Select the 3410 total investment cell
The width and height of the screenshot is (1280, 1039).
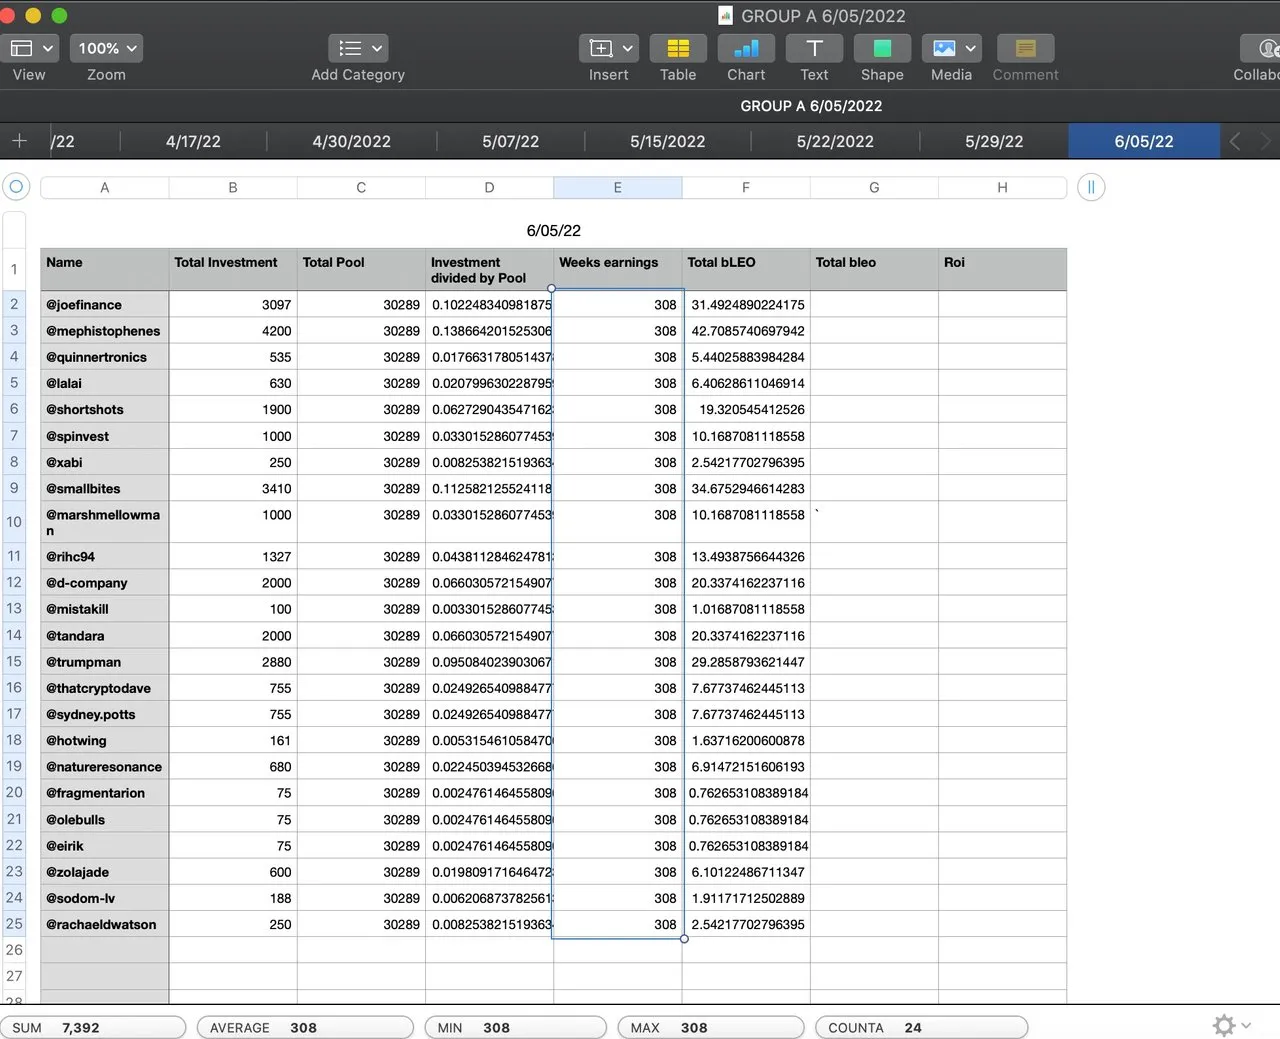click(x=233, y=489)
